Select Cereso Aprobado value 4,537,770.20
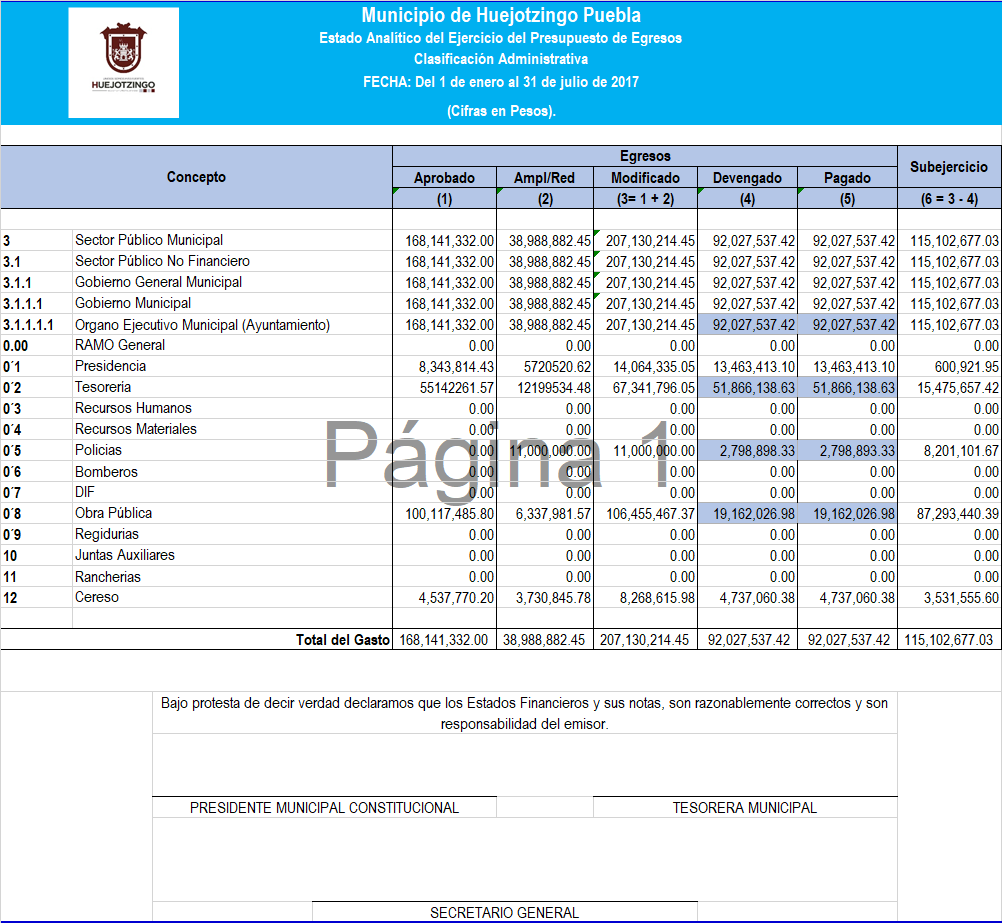The height and width of the screenshot is (923, 1002). pos(456,598)
